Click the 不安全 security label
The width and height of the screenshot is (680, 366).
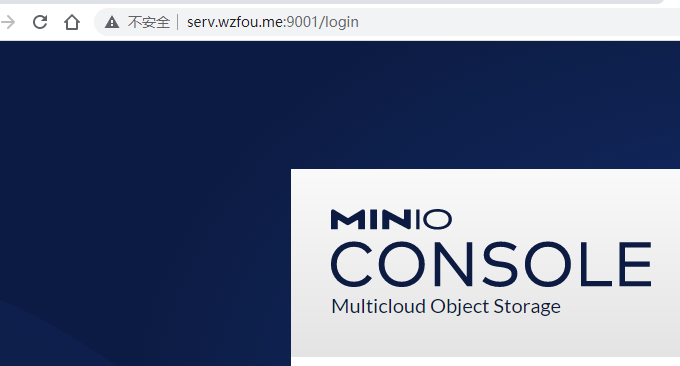pyautogui.click(x=149, y=22)
